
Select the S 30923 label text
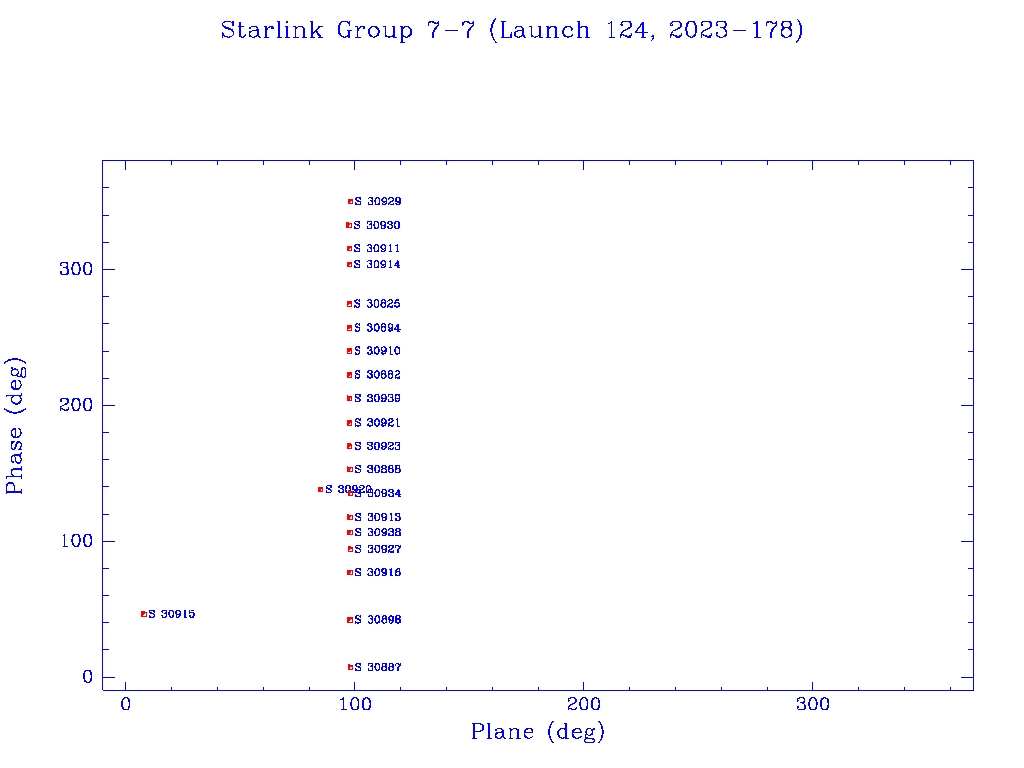[x=377, y=446]
